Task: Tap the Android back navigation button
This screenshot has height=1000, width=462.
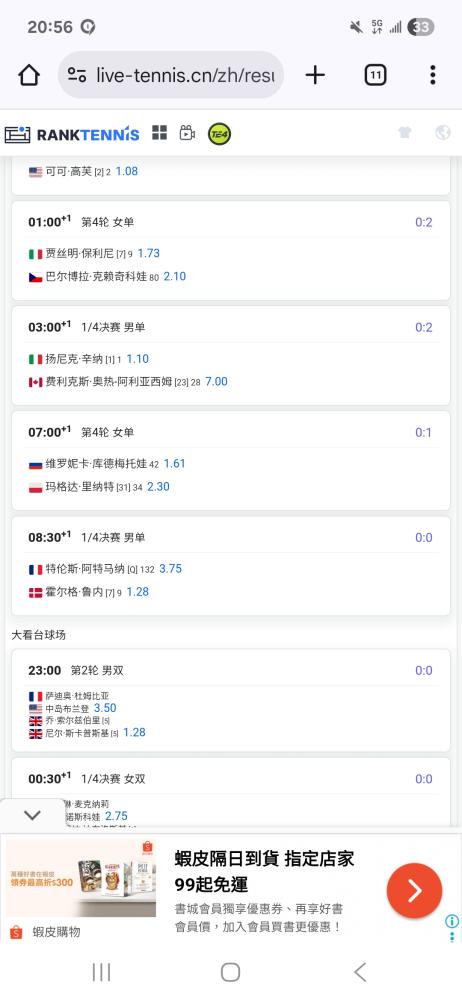Action: 360,972
